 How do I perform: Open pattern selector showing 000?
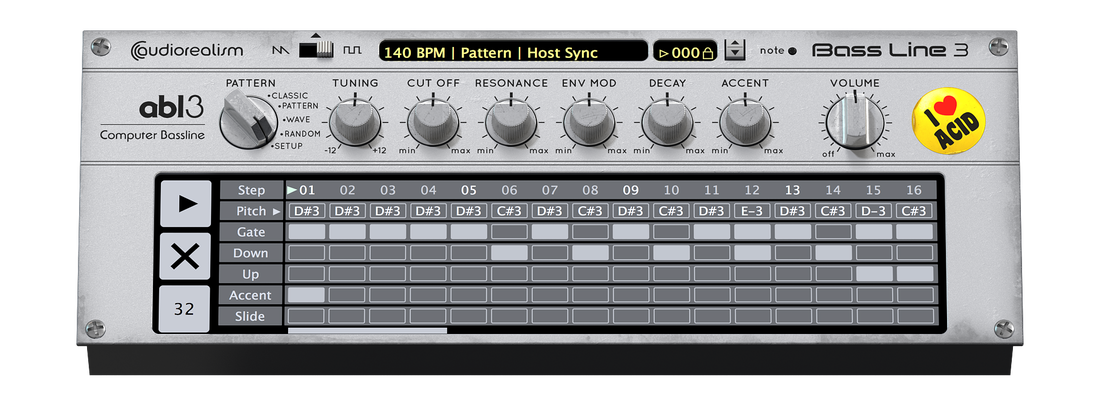coord(685,52)
